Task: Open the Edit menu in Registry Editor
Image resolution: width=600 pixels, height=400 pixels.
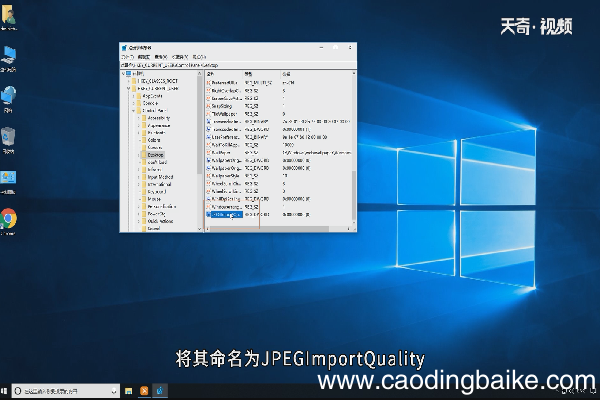Action: point(144,57)
